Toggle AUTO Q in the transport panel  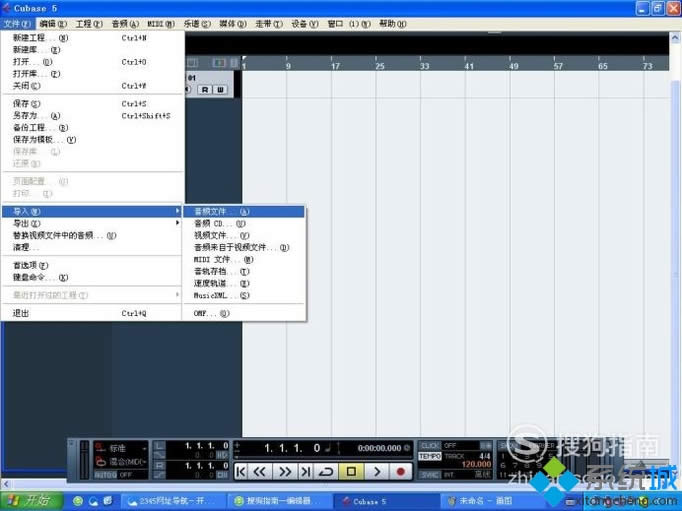pyautogui.click(x=103, y=475)
